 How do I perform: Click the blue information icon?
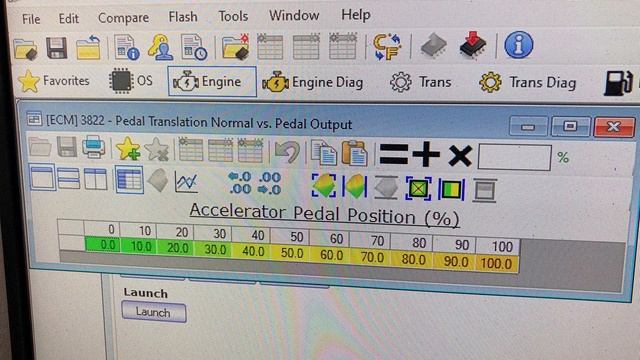coord(518,44)
